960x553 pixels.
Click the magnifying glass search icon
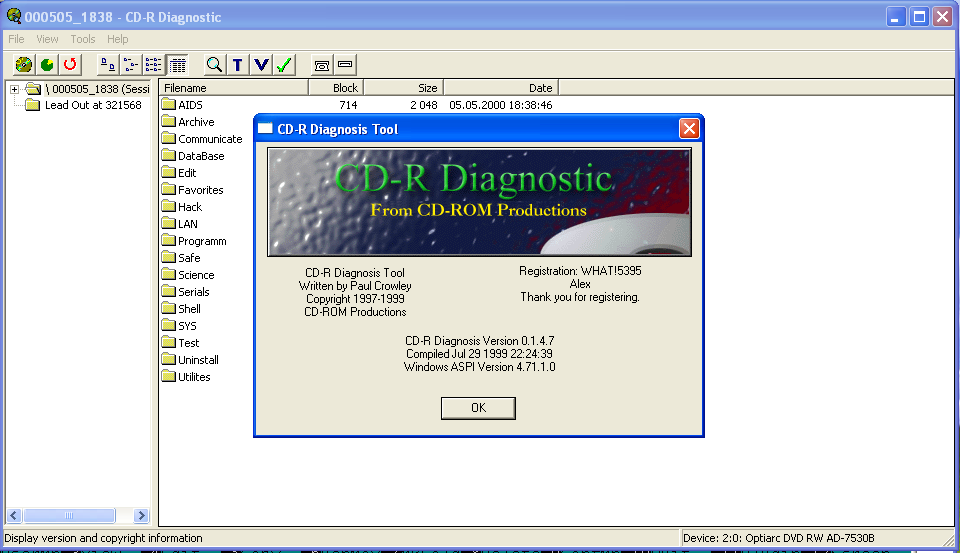[214, 64]
